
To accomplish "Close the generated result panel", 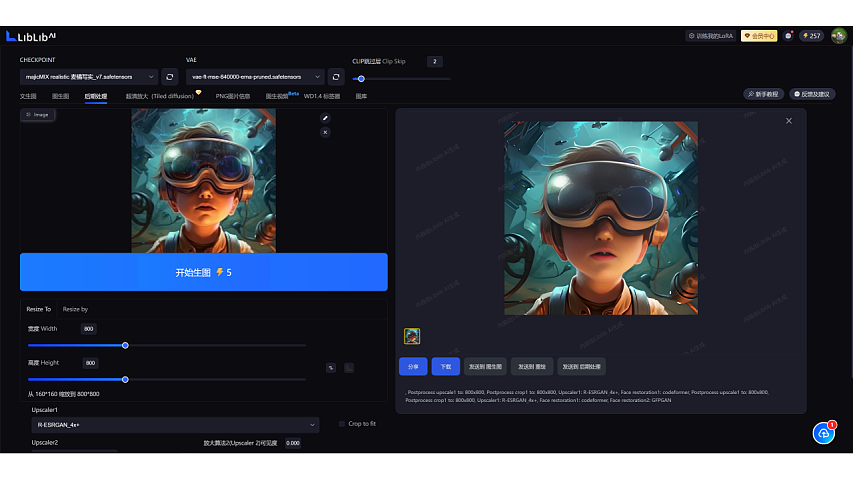I will pos(789,121).
